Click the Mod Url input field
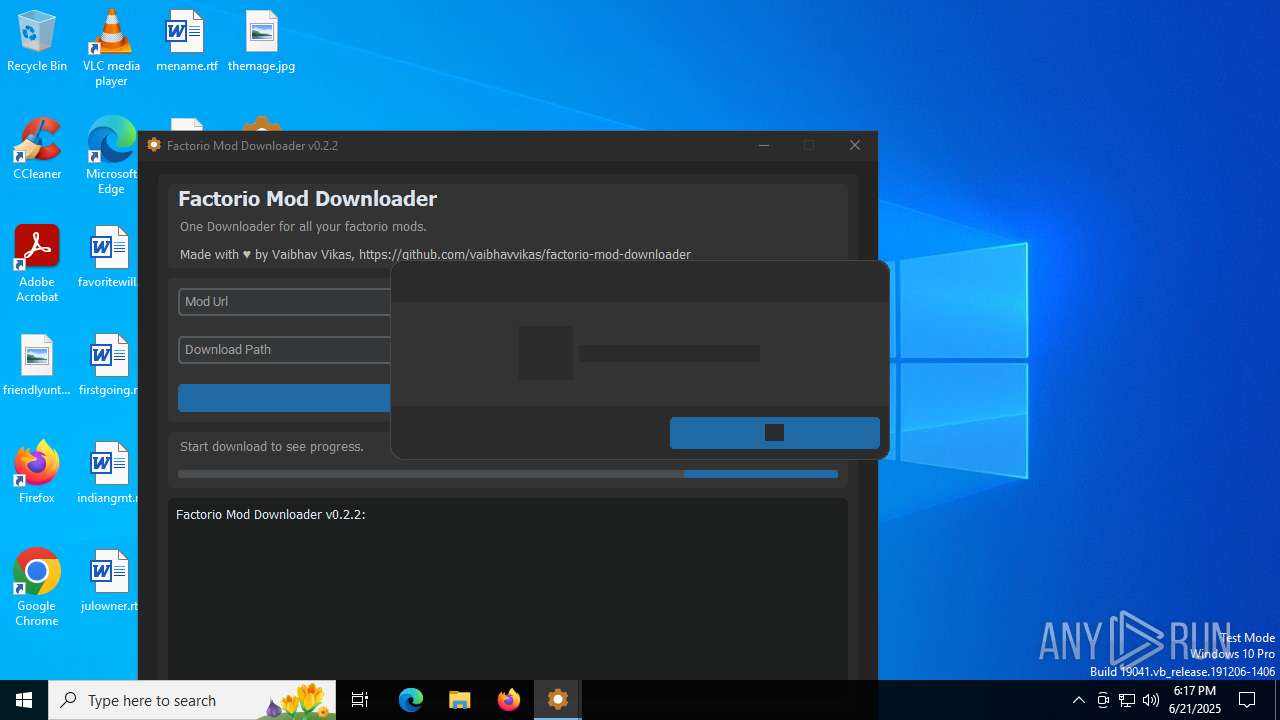1280x720 pixels. [x=284, y=301]
